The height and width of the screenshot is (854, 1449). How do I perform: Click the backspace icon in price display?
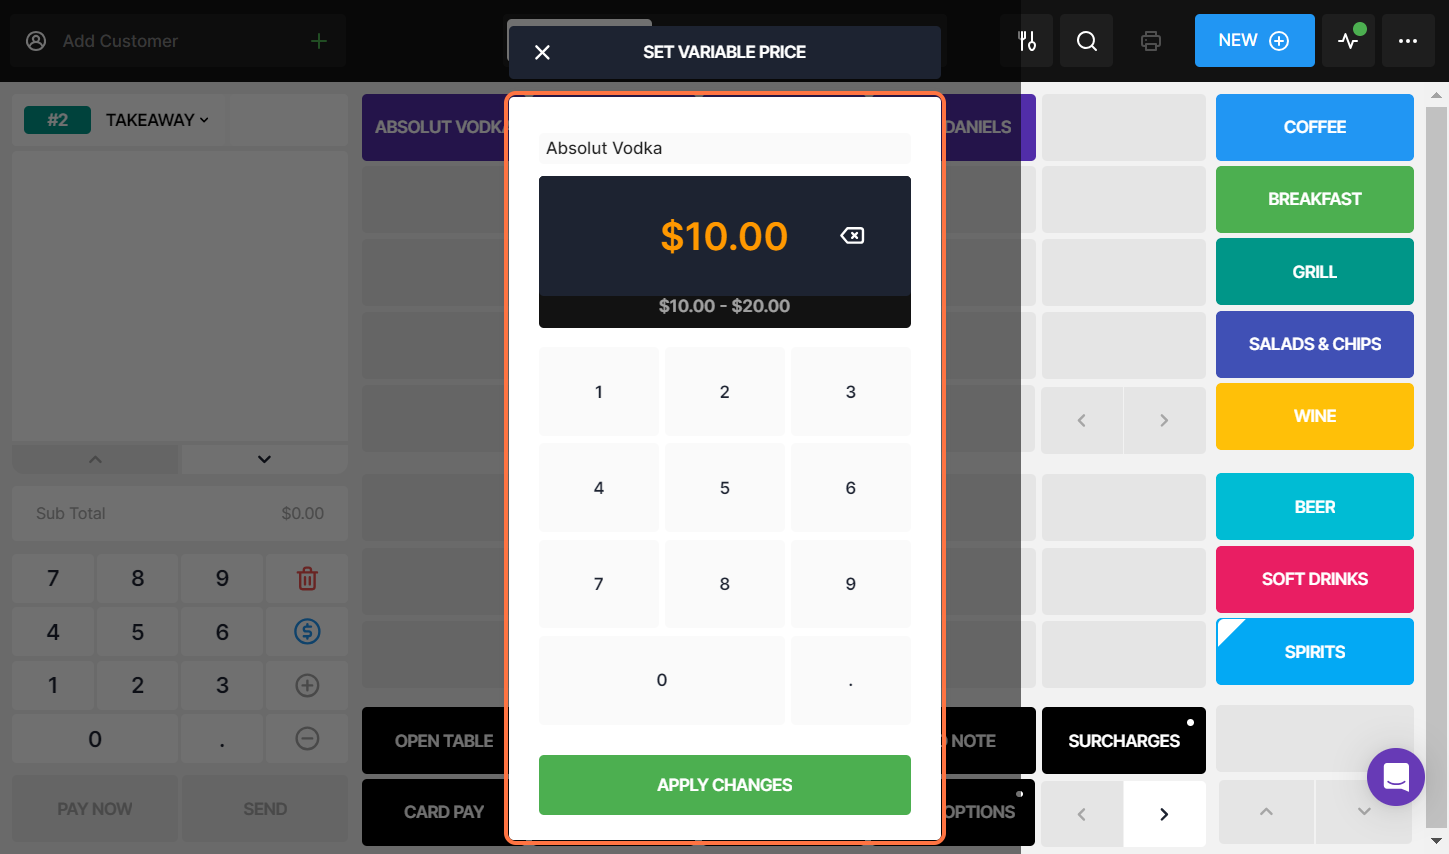(x=852, y=236)
